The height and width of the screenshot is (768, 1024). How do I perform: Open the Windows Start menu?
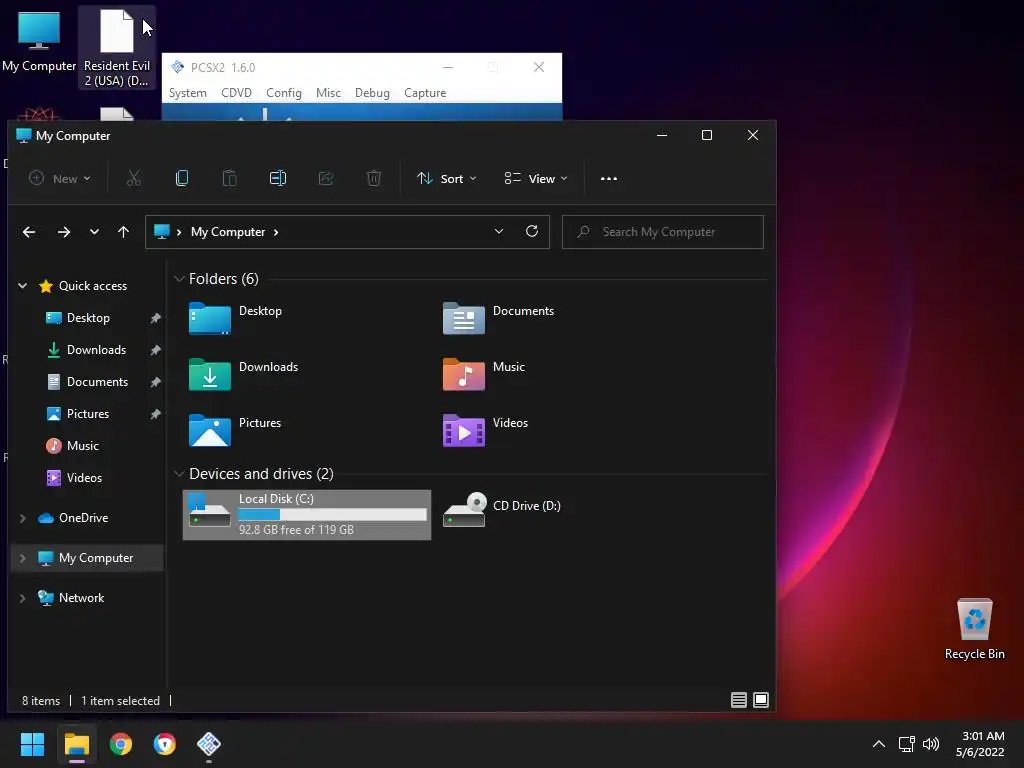(32, 744)
